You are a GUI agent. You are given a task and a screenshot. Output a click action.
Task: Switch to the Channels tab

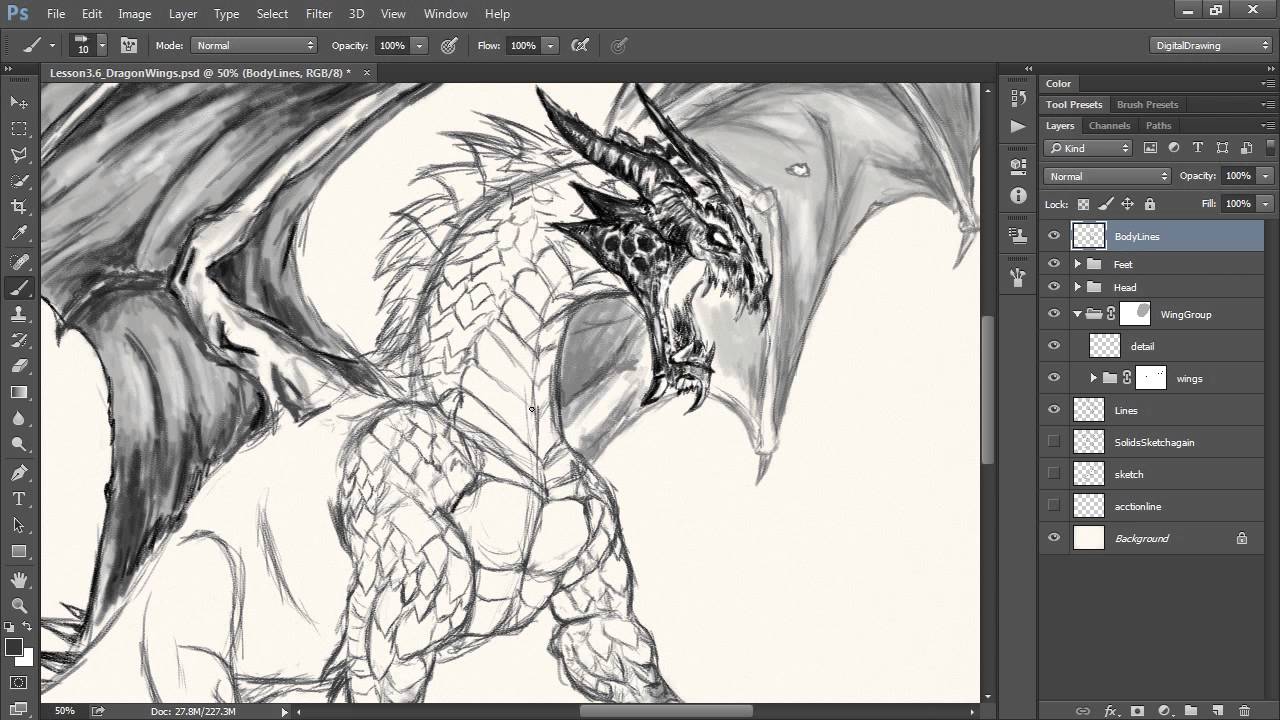(1109, 125)
